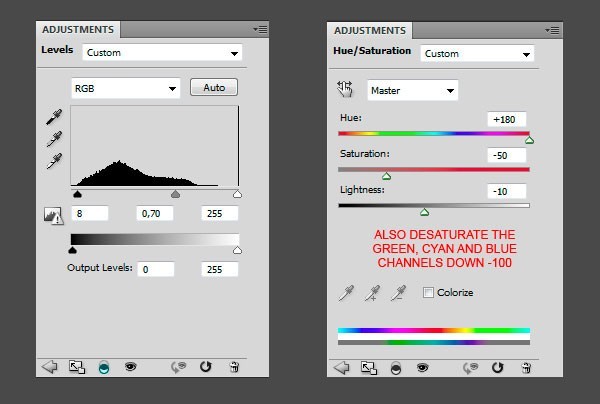Select Subtract from Sample eyedropper
Screen dimensions: 600x404
(398, 293)
